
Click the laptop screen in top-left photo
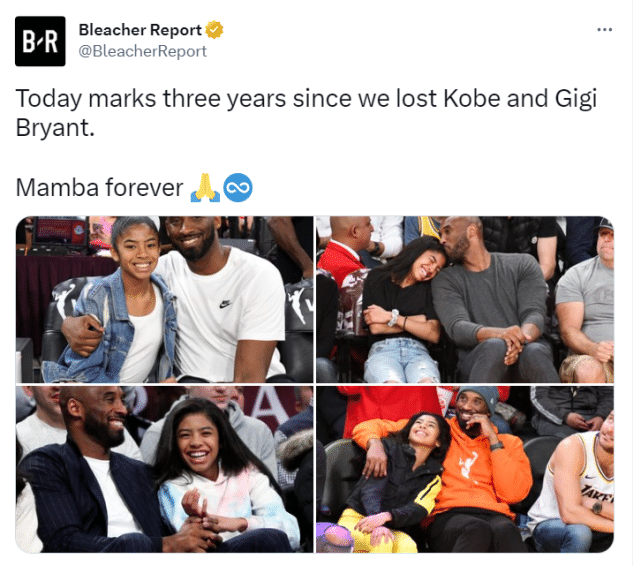[59, 230]
